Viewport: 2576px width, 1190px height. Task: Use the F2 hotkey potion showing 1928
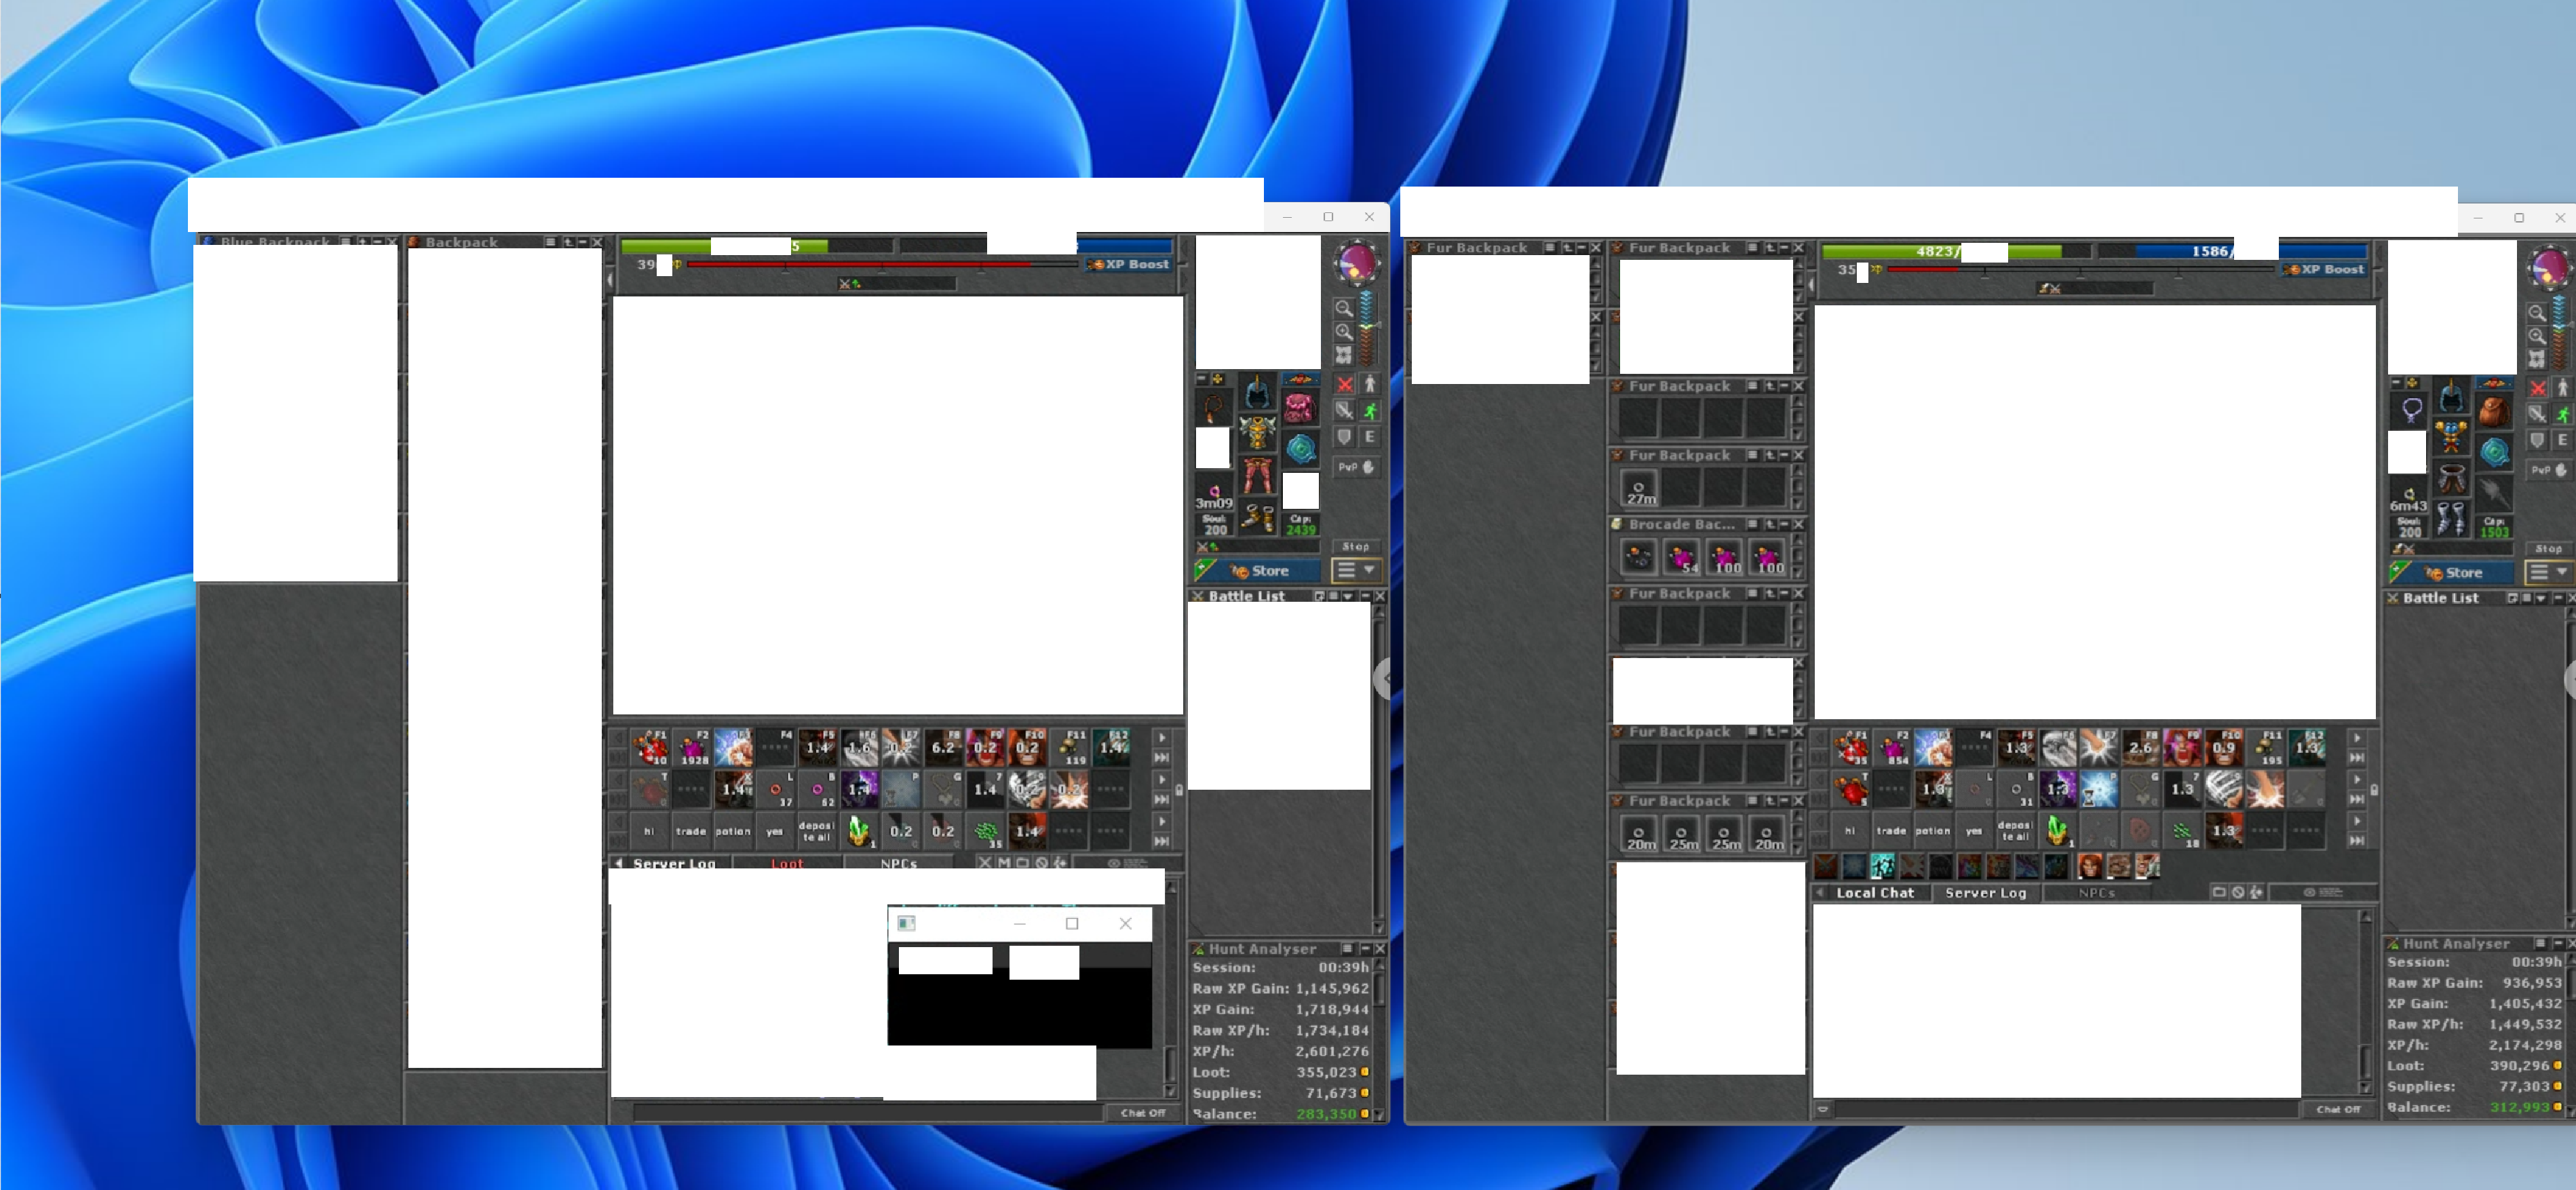click(x=692, y=747)
